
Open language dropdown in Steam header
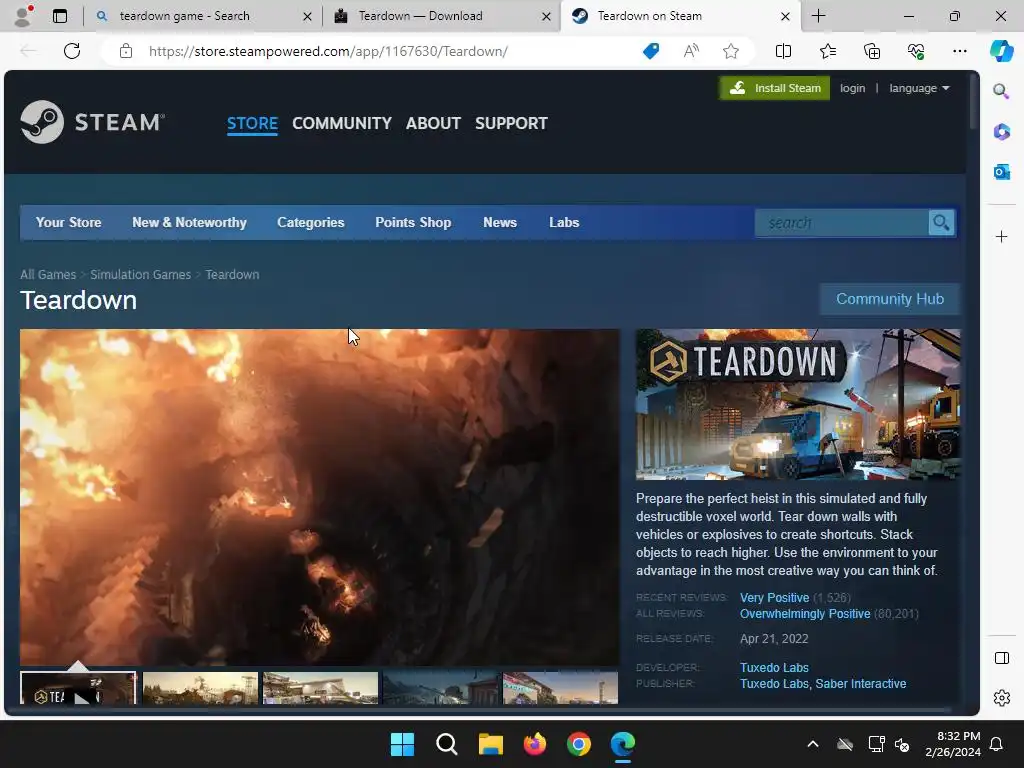point(919,88)
